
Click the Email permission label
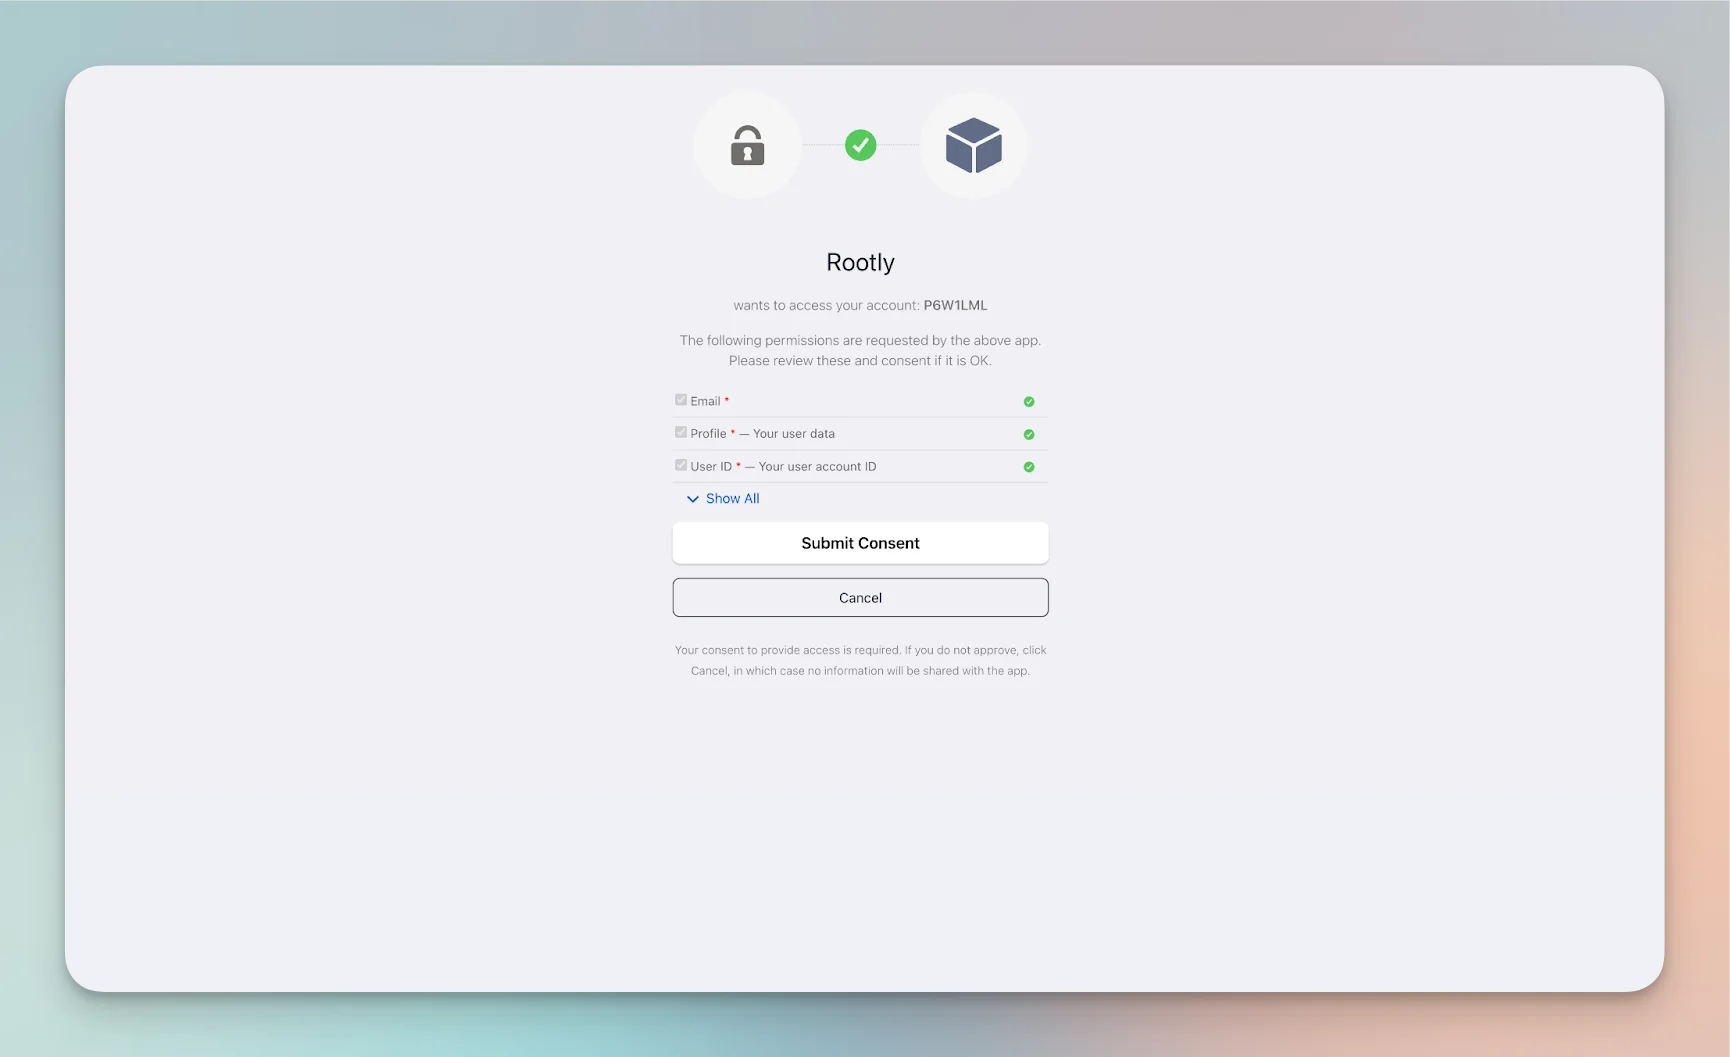pyautogui.click(x=705, y=401)
